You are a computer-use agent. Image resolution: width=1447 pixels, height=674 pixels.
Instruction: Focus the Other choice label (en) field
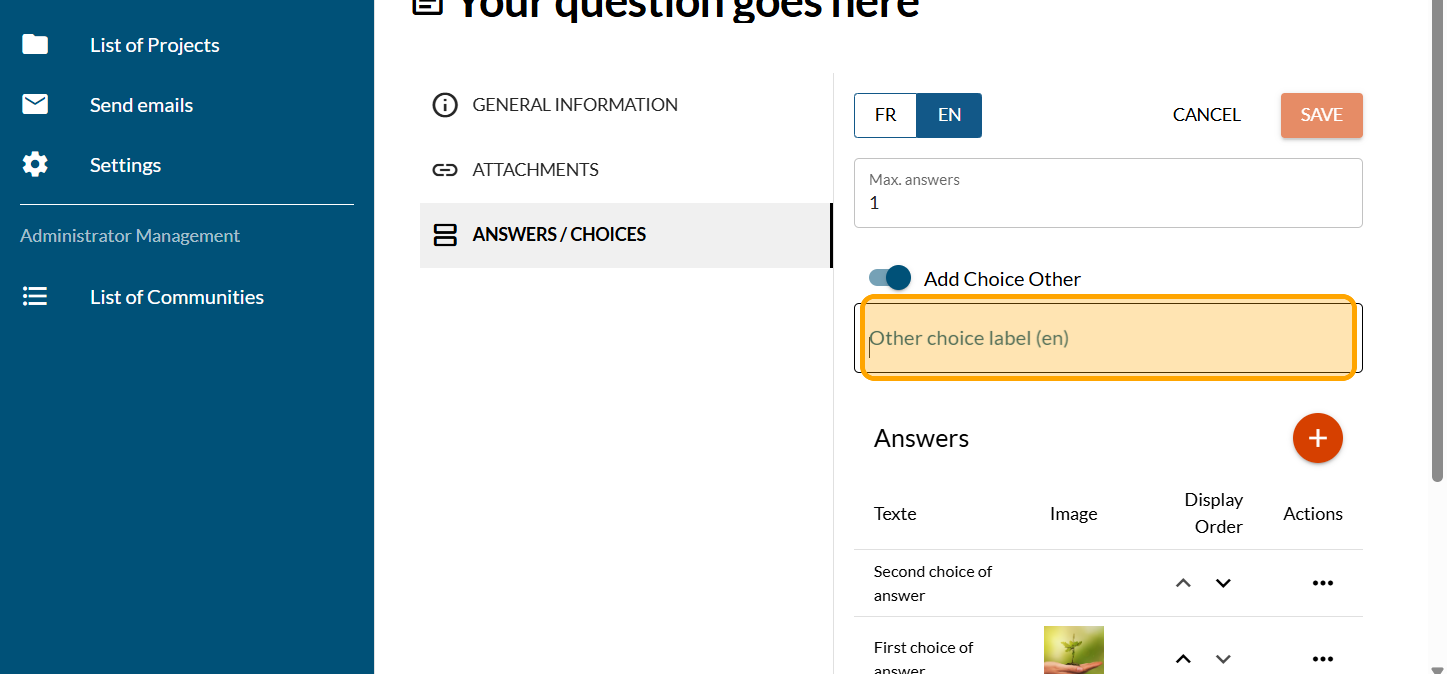click(1107, 338)
